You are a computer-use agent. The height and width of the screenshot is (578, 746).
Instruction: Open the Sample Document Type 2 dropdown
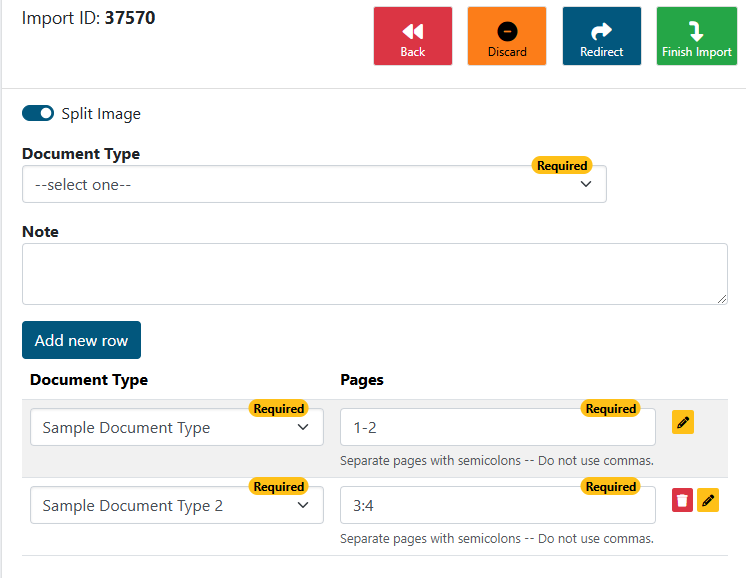(x=177, y=505)
